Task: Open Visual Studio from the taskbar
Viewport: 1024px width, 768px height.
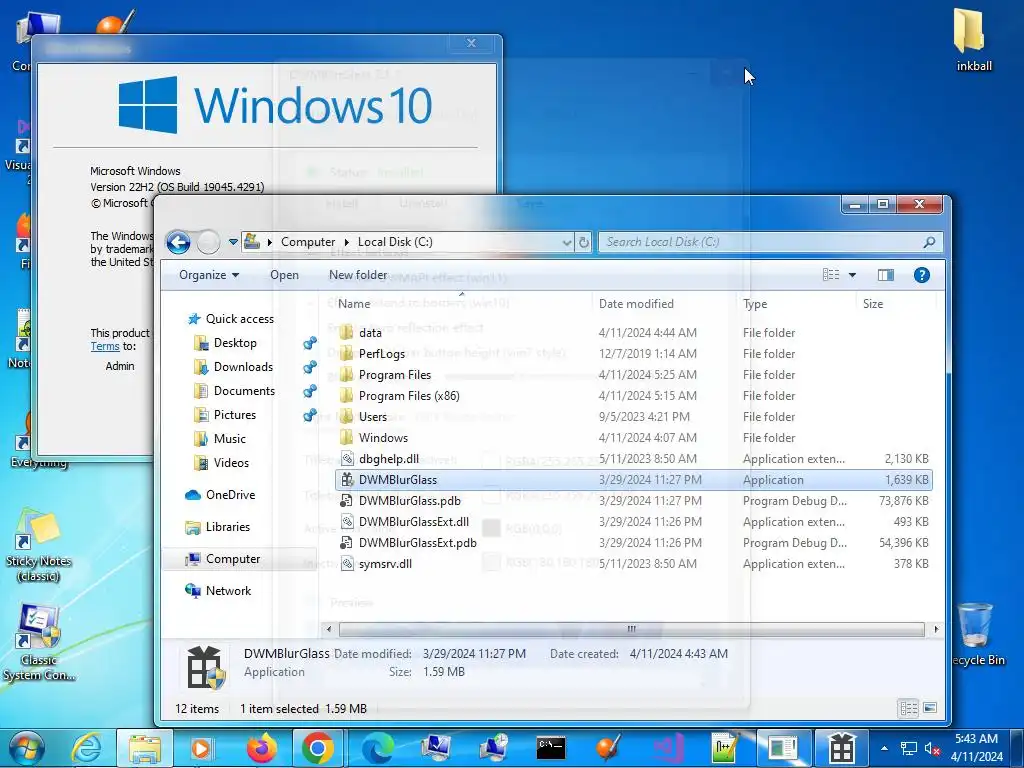Action: tap(669, 748)
